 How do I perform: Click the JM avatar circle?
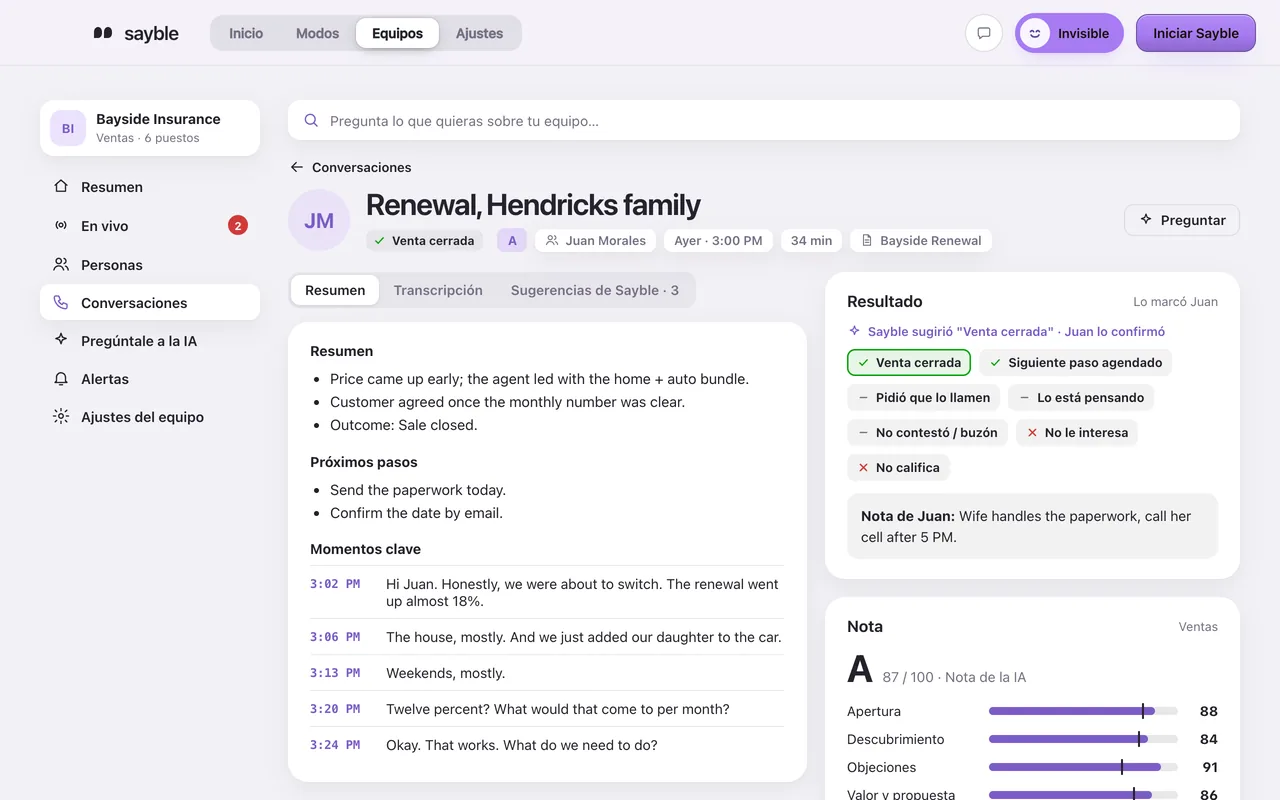[319, 220]
